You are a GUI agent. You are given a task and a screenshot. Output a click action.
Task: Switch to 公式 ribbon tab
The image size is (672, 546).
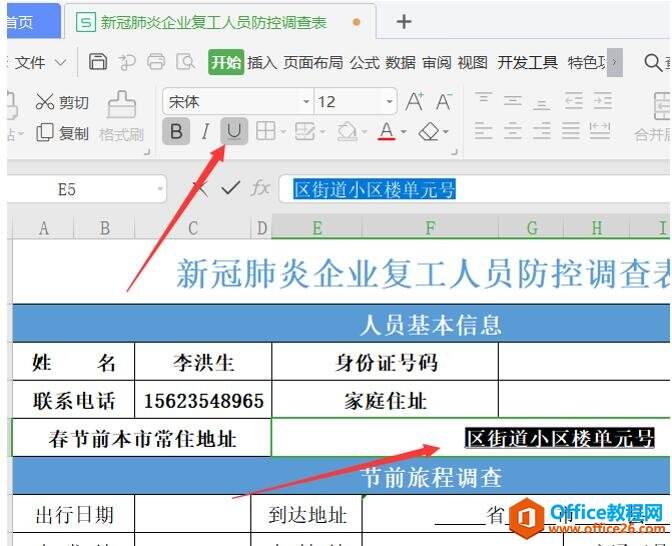click(x=364, y=63)
